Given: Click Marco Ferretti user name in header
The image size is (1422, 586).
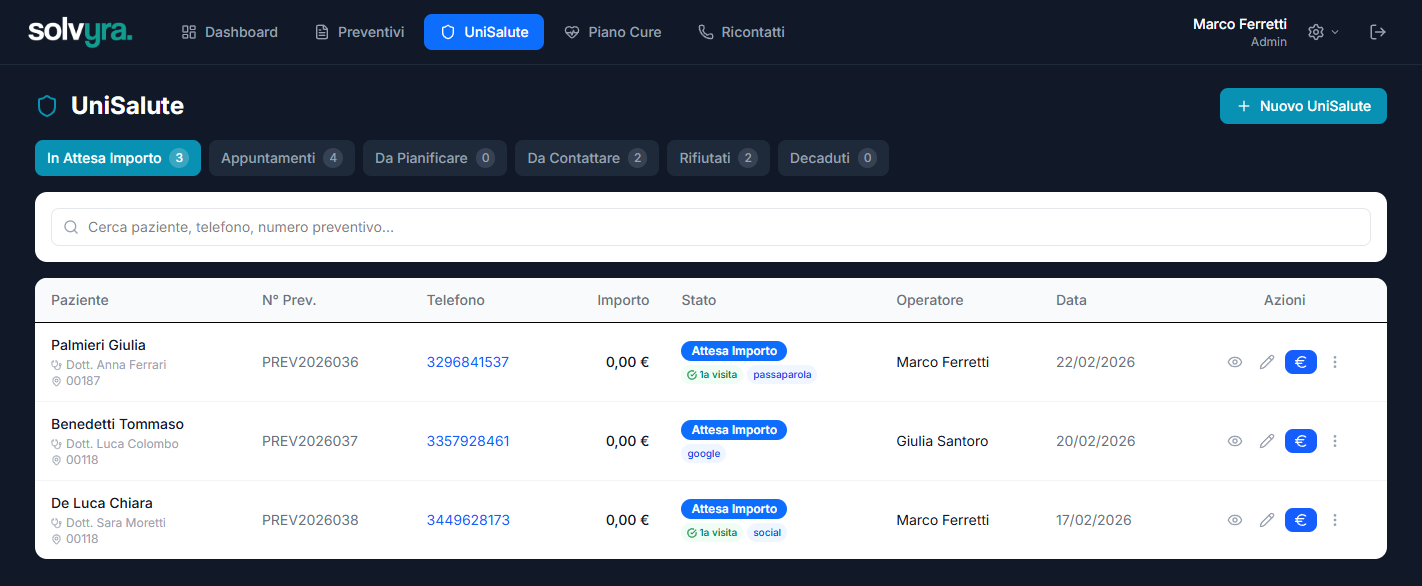Looking at the screenshot, I should [1240, 24].
